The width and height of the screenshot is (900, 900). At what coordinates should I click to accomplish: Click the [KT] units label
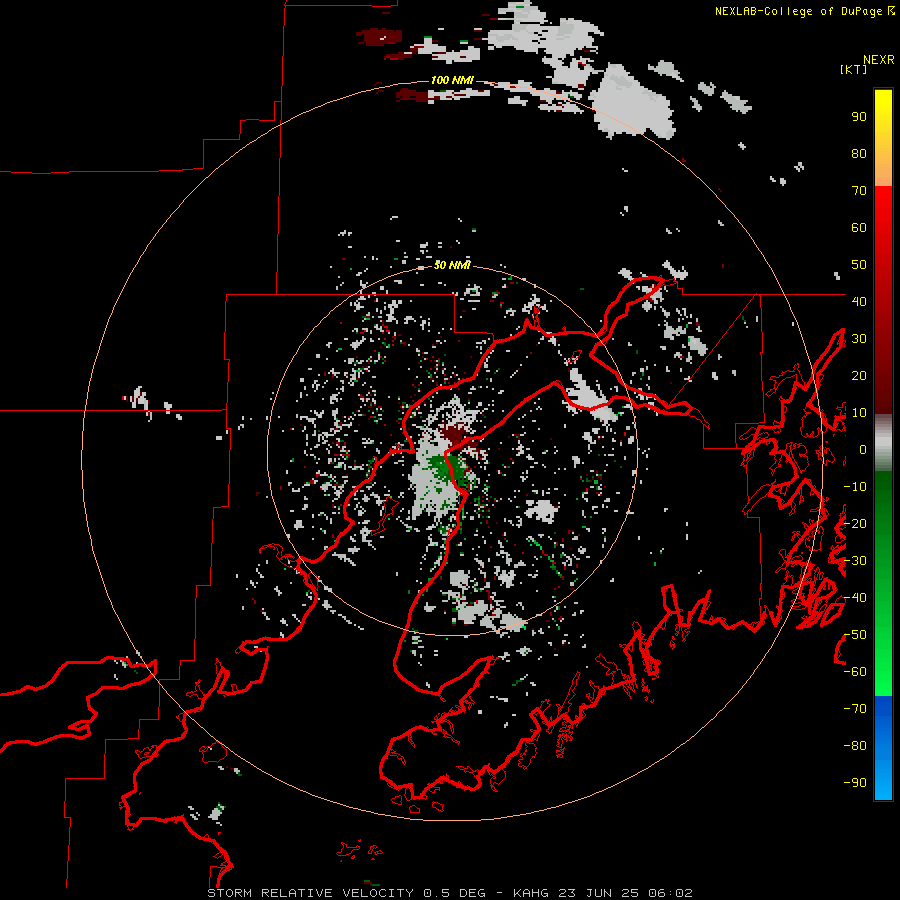(854, 69)
